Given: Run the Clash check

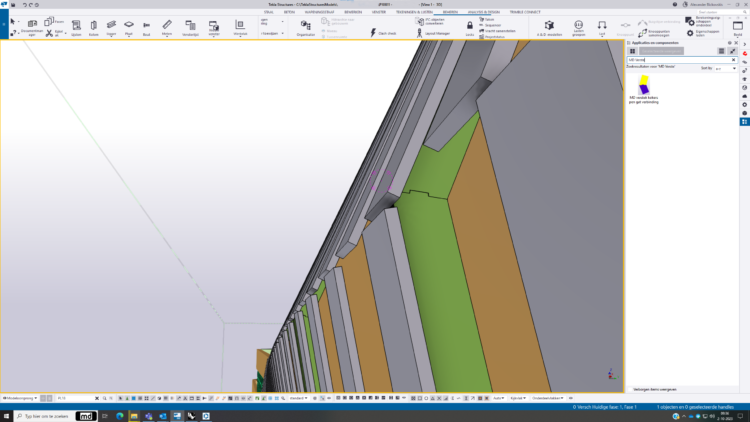Looking at the screenshot, I should (x=383, y=33).
